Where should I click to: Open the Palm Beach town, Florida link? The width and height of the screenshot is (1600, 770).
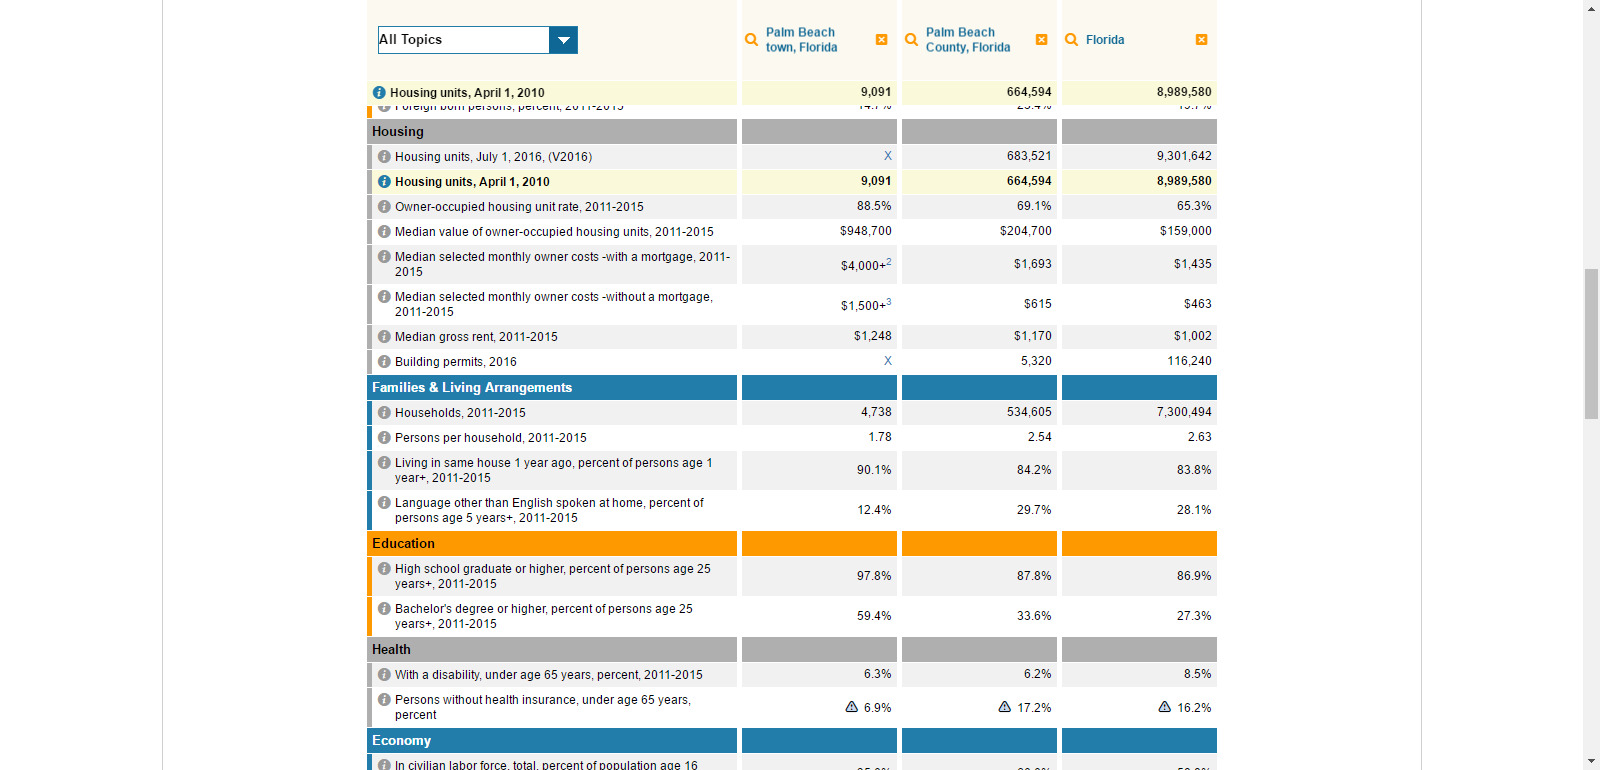[x=802, y=40]
